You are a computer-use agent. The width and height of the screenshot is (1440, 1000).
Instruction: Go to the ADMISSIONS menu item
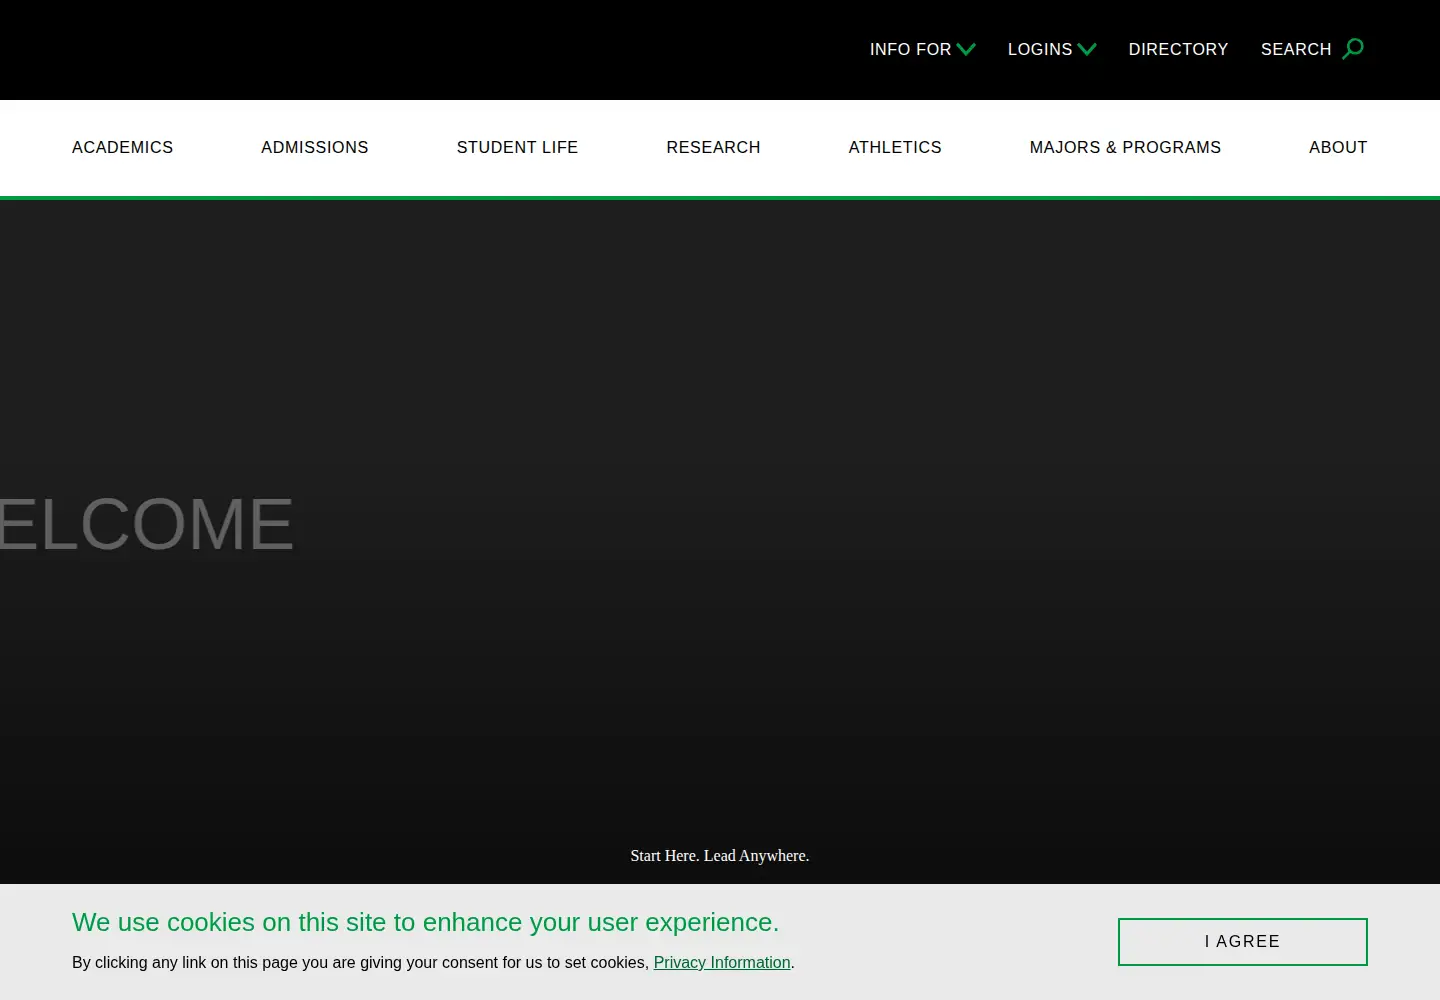315,147
